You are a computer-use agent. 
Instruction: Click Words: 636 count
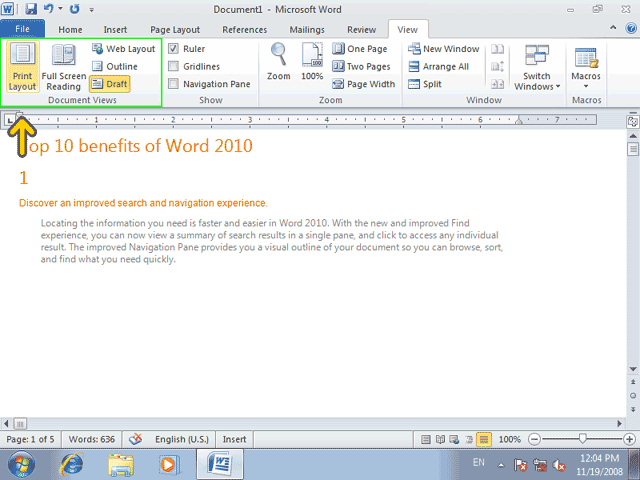click(91, 439)
